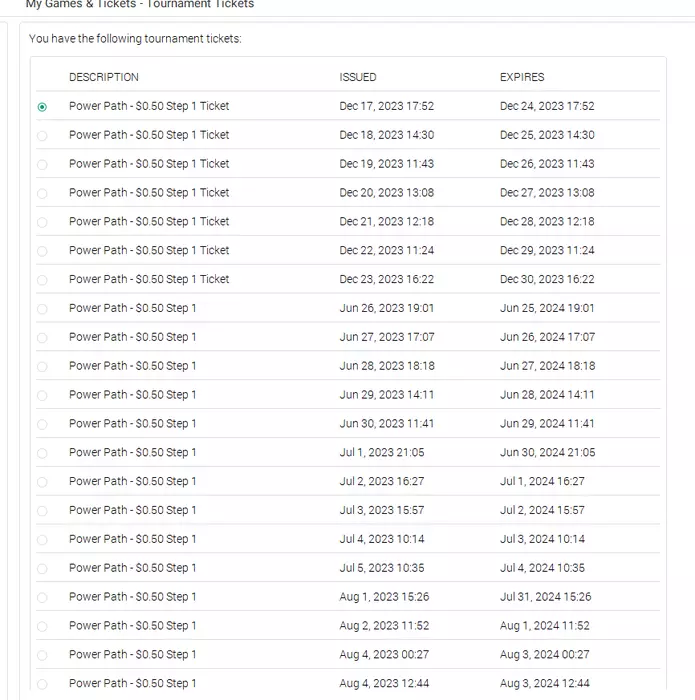Select the ticket issued Jul 3, 2023 15:57
695x700 pixels.
[x=42, y=511]
